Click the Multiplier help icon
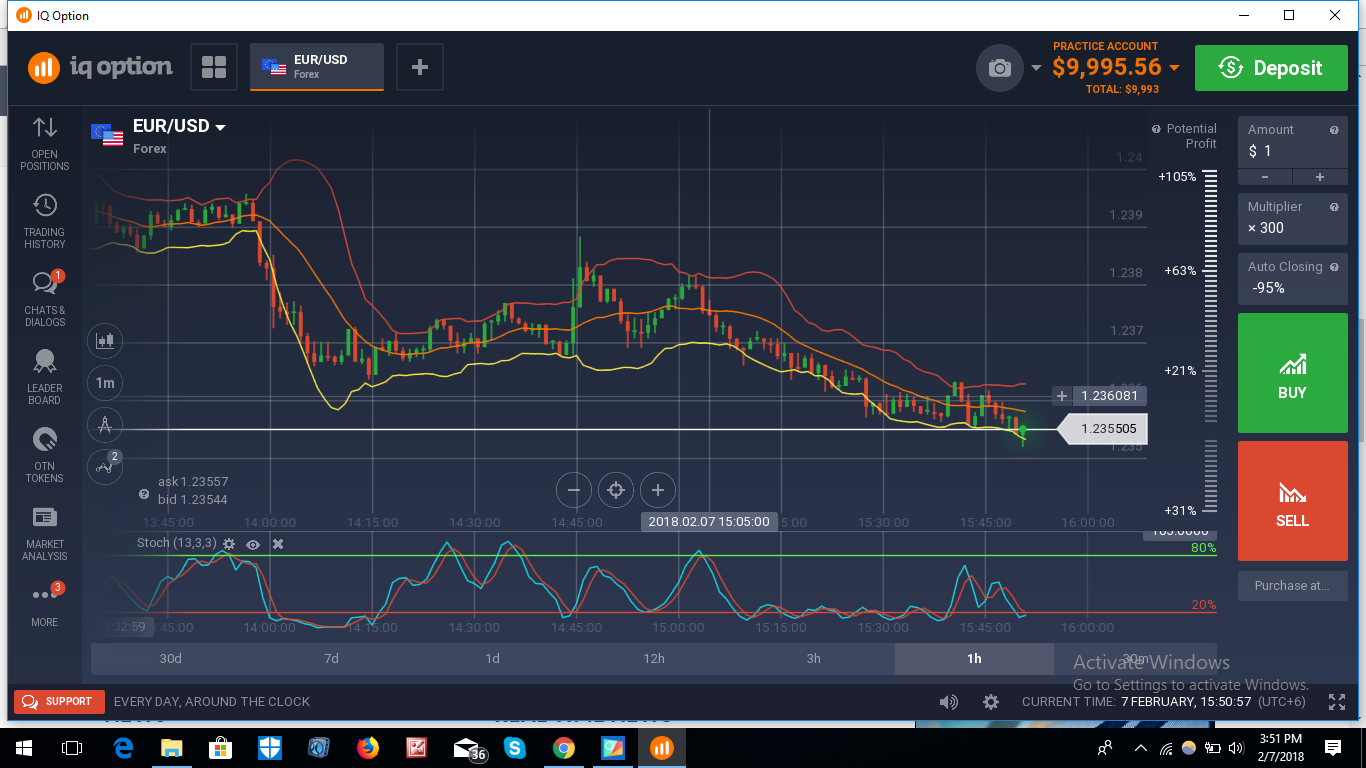The height and width of the screenshot is (768, 1366). click(1334, 207)
